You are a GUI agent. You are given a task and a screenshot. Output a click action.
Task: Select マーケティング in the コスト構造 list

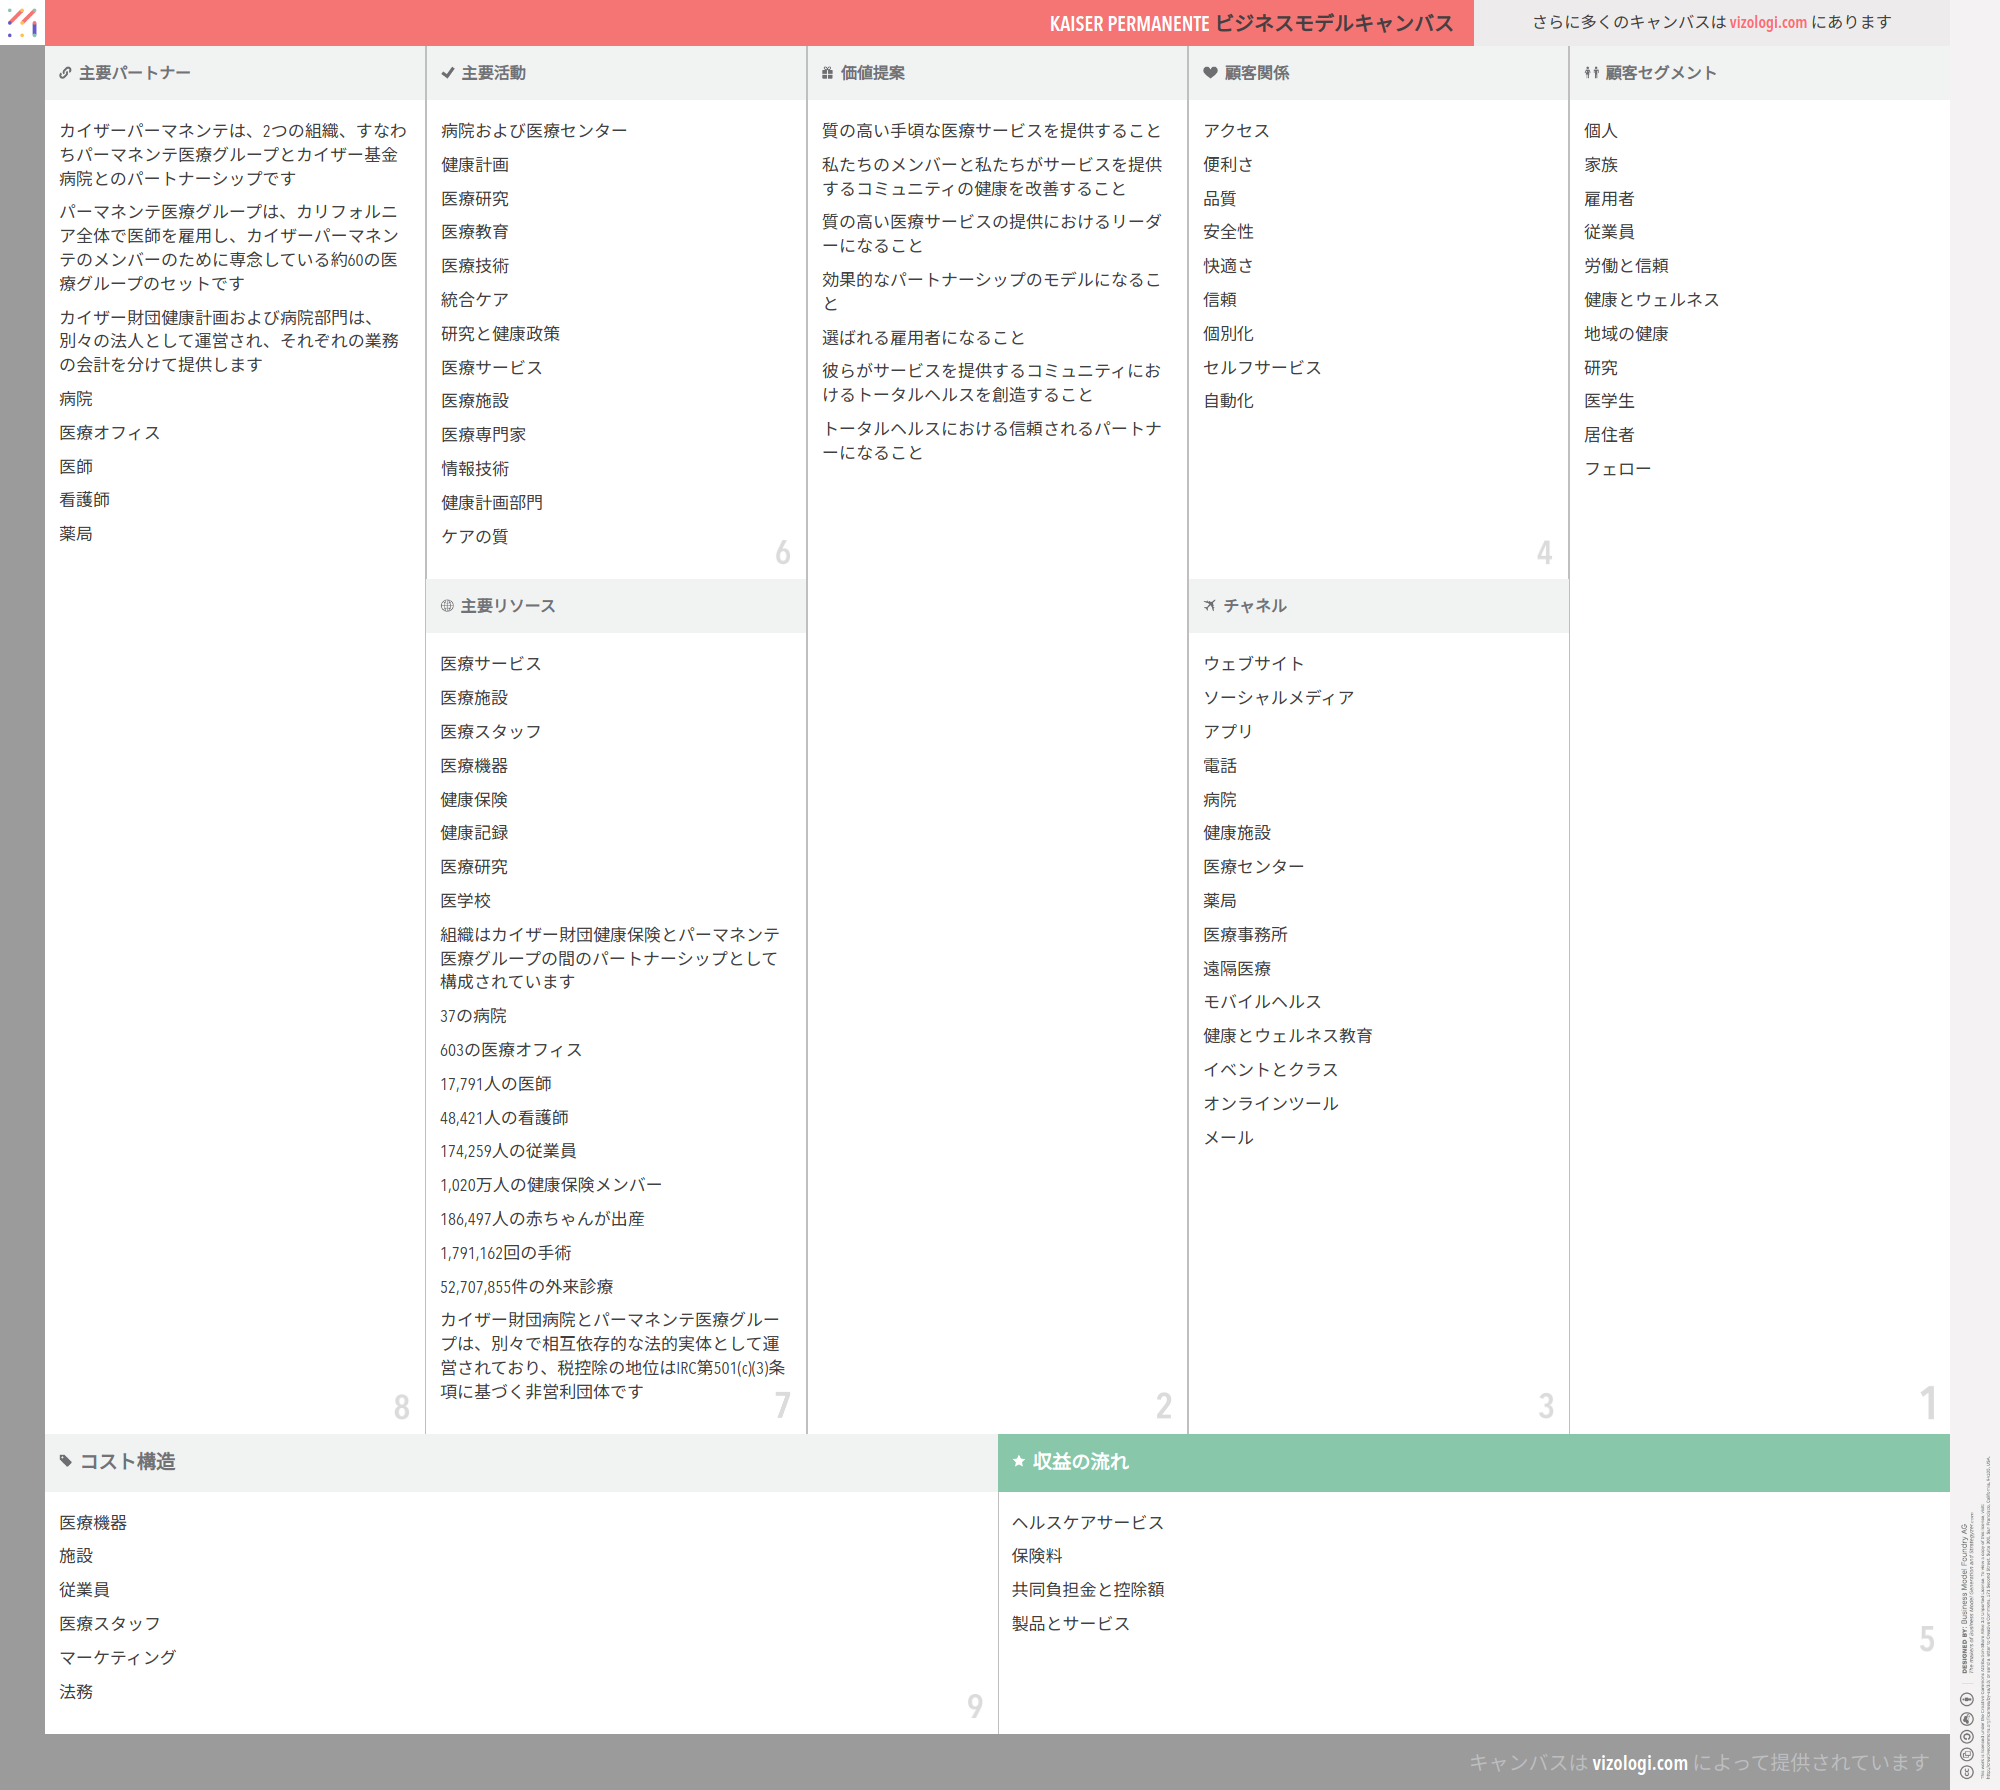pos(117,1658)
